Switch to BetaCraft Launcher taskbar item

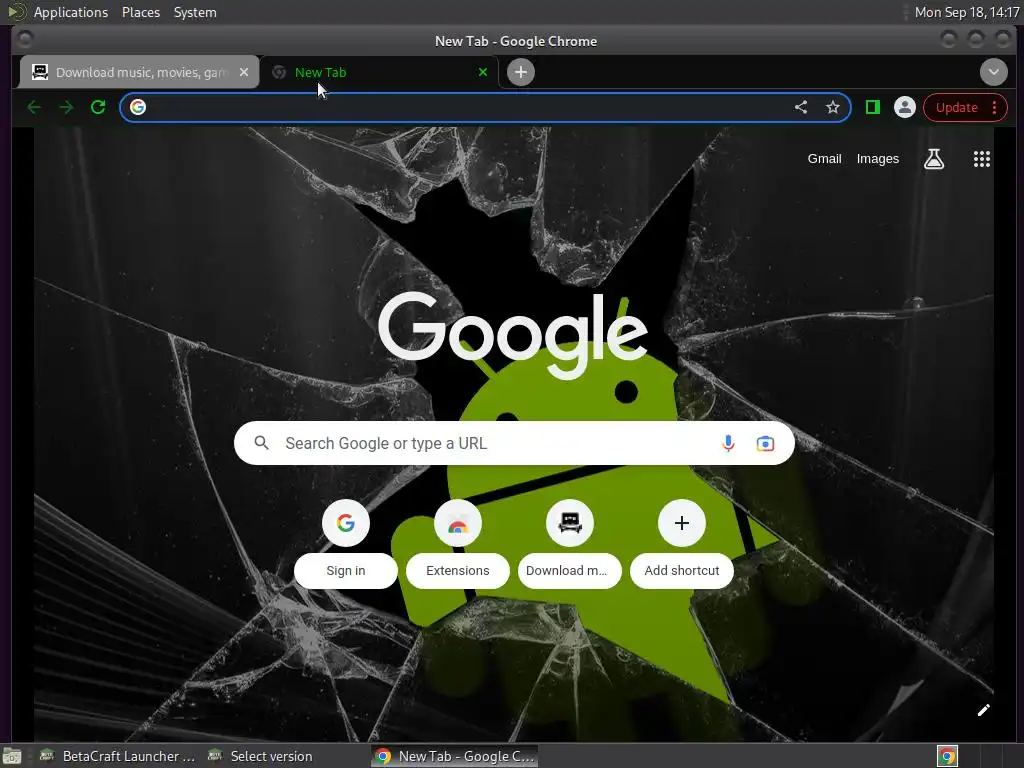click(118, 756)
